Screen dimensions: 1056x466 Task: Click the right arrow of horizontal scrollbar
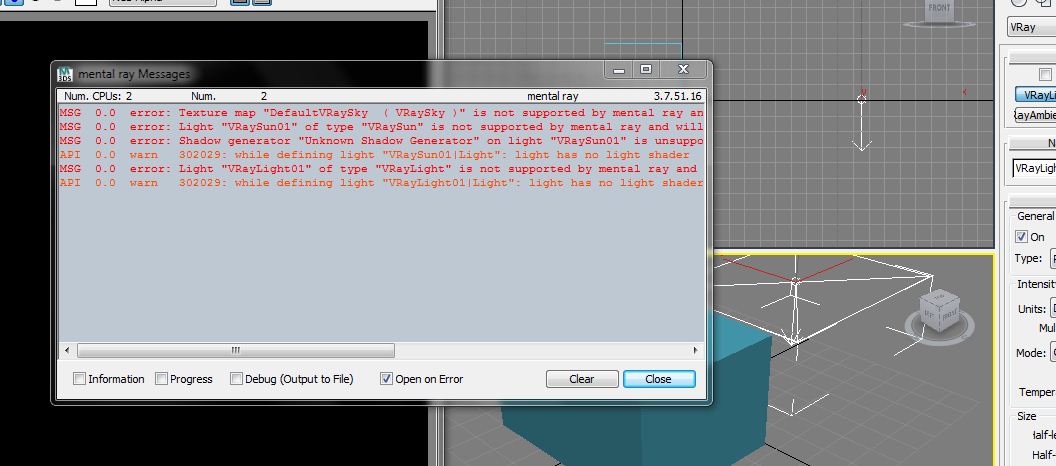pos(695,350)
